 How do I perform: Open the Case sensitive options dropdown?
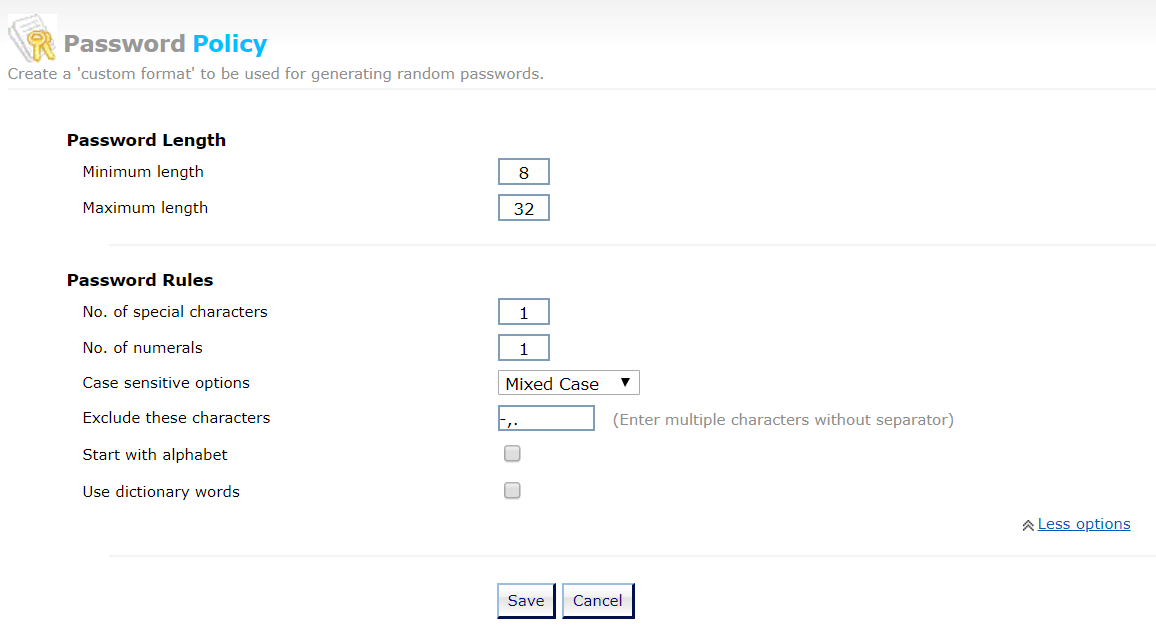point(568,382)
